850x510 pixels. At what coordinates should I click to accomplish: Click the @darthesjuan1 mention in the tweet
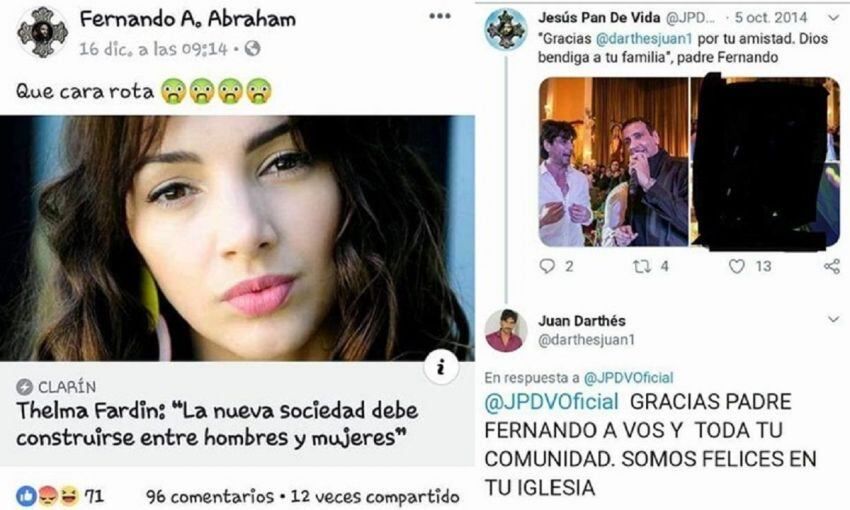pos(644,39)
